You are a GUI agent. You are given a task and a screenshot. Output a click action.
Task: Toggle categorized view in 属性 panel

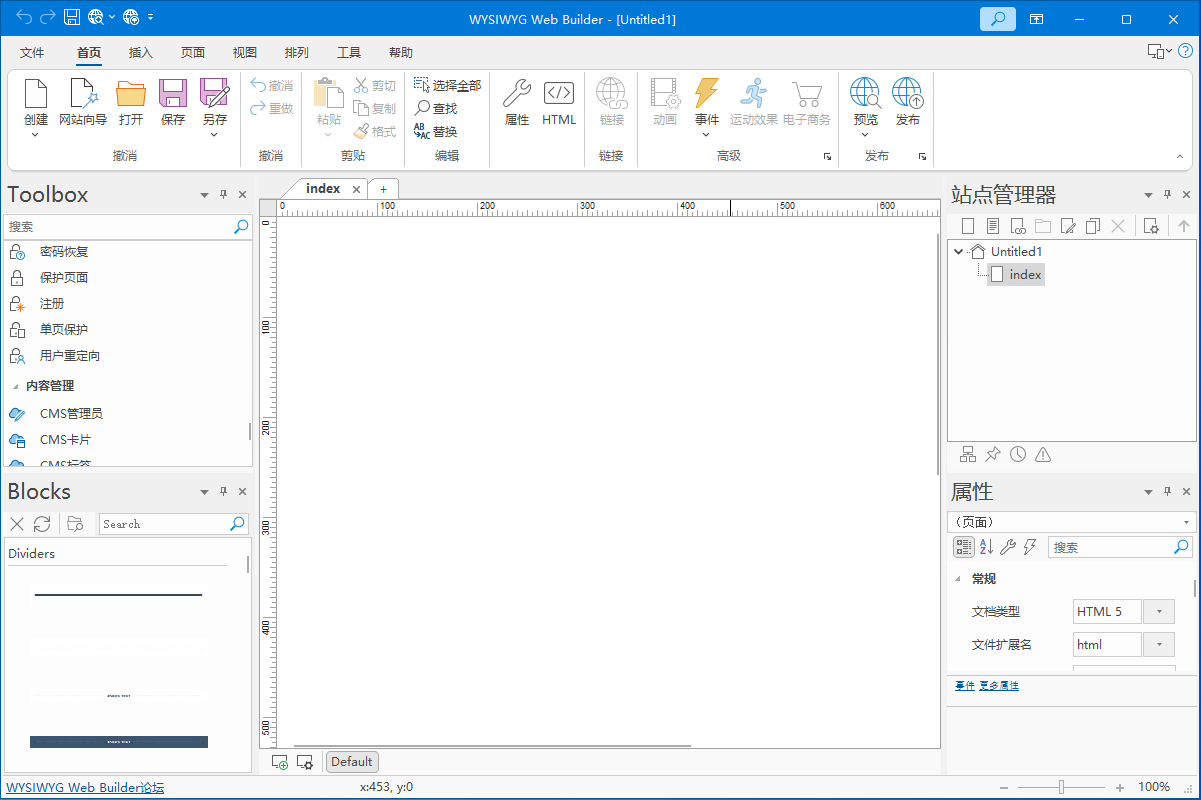coord(963,547)
